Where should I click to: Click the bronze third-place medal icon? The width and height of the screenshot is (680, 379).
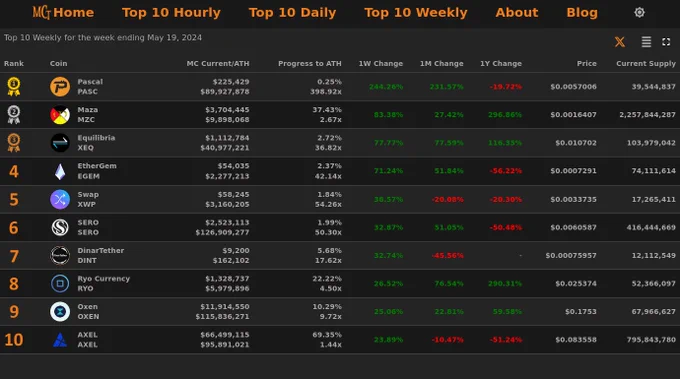tap(14, 143)
